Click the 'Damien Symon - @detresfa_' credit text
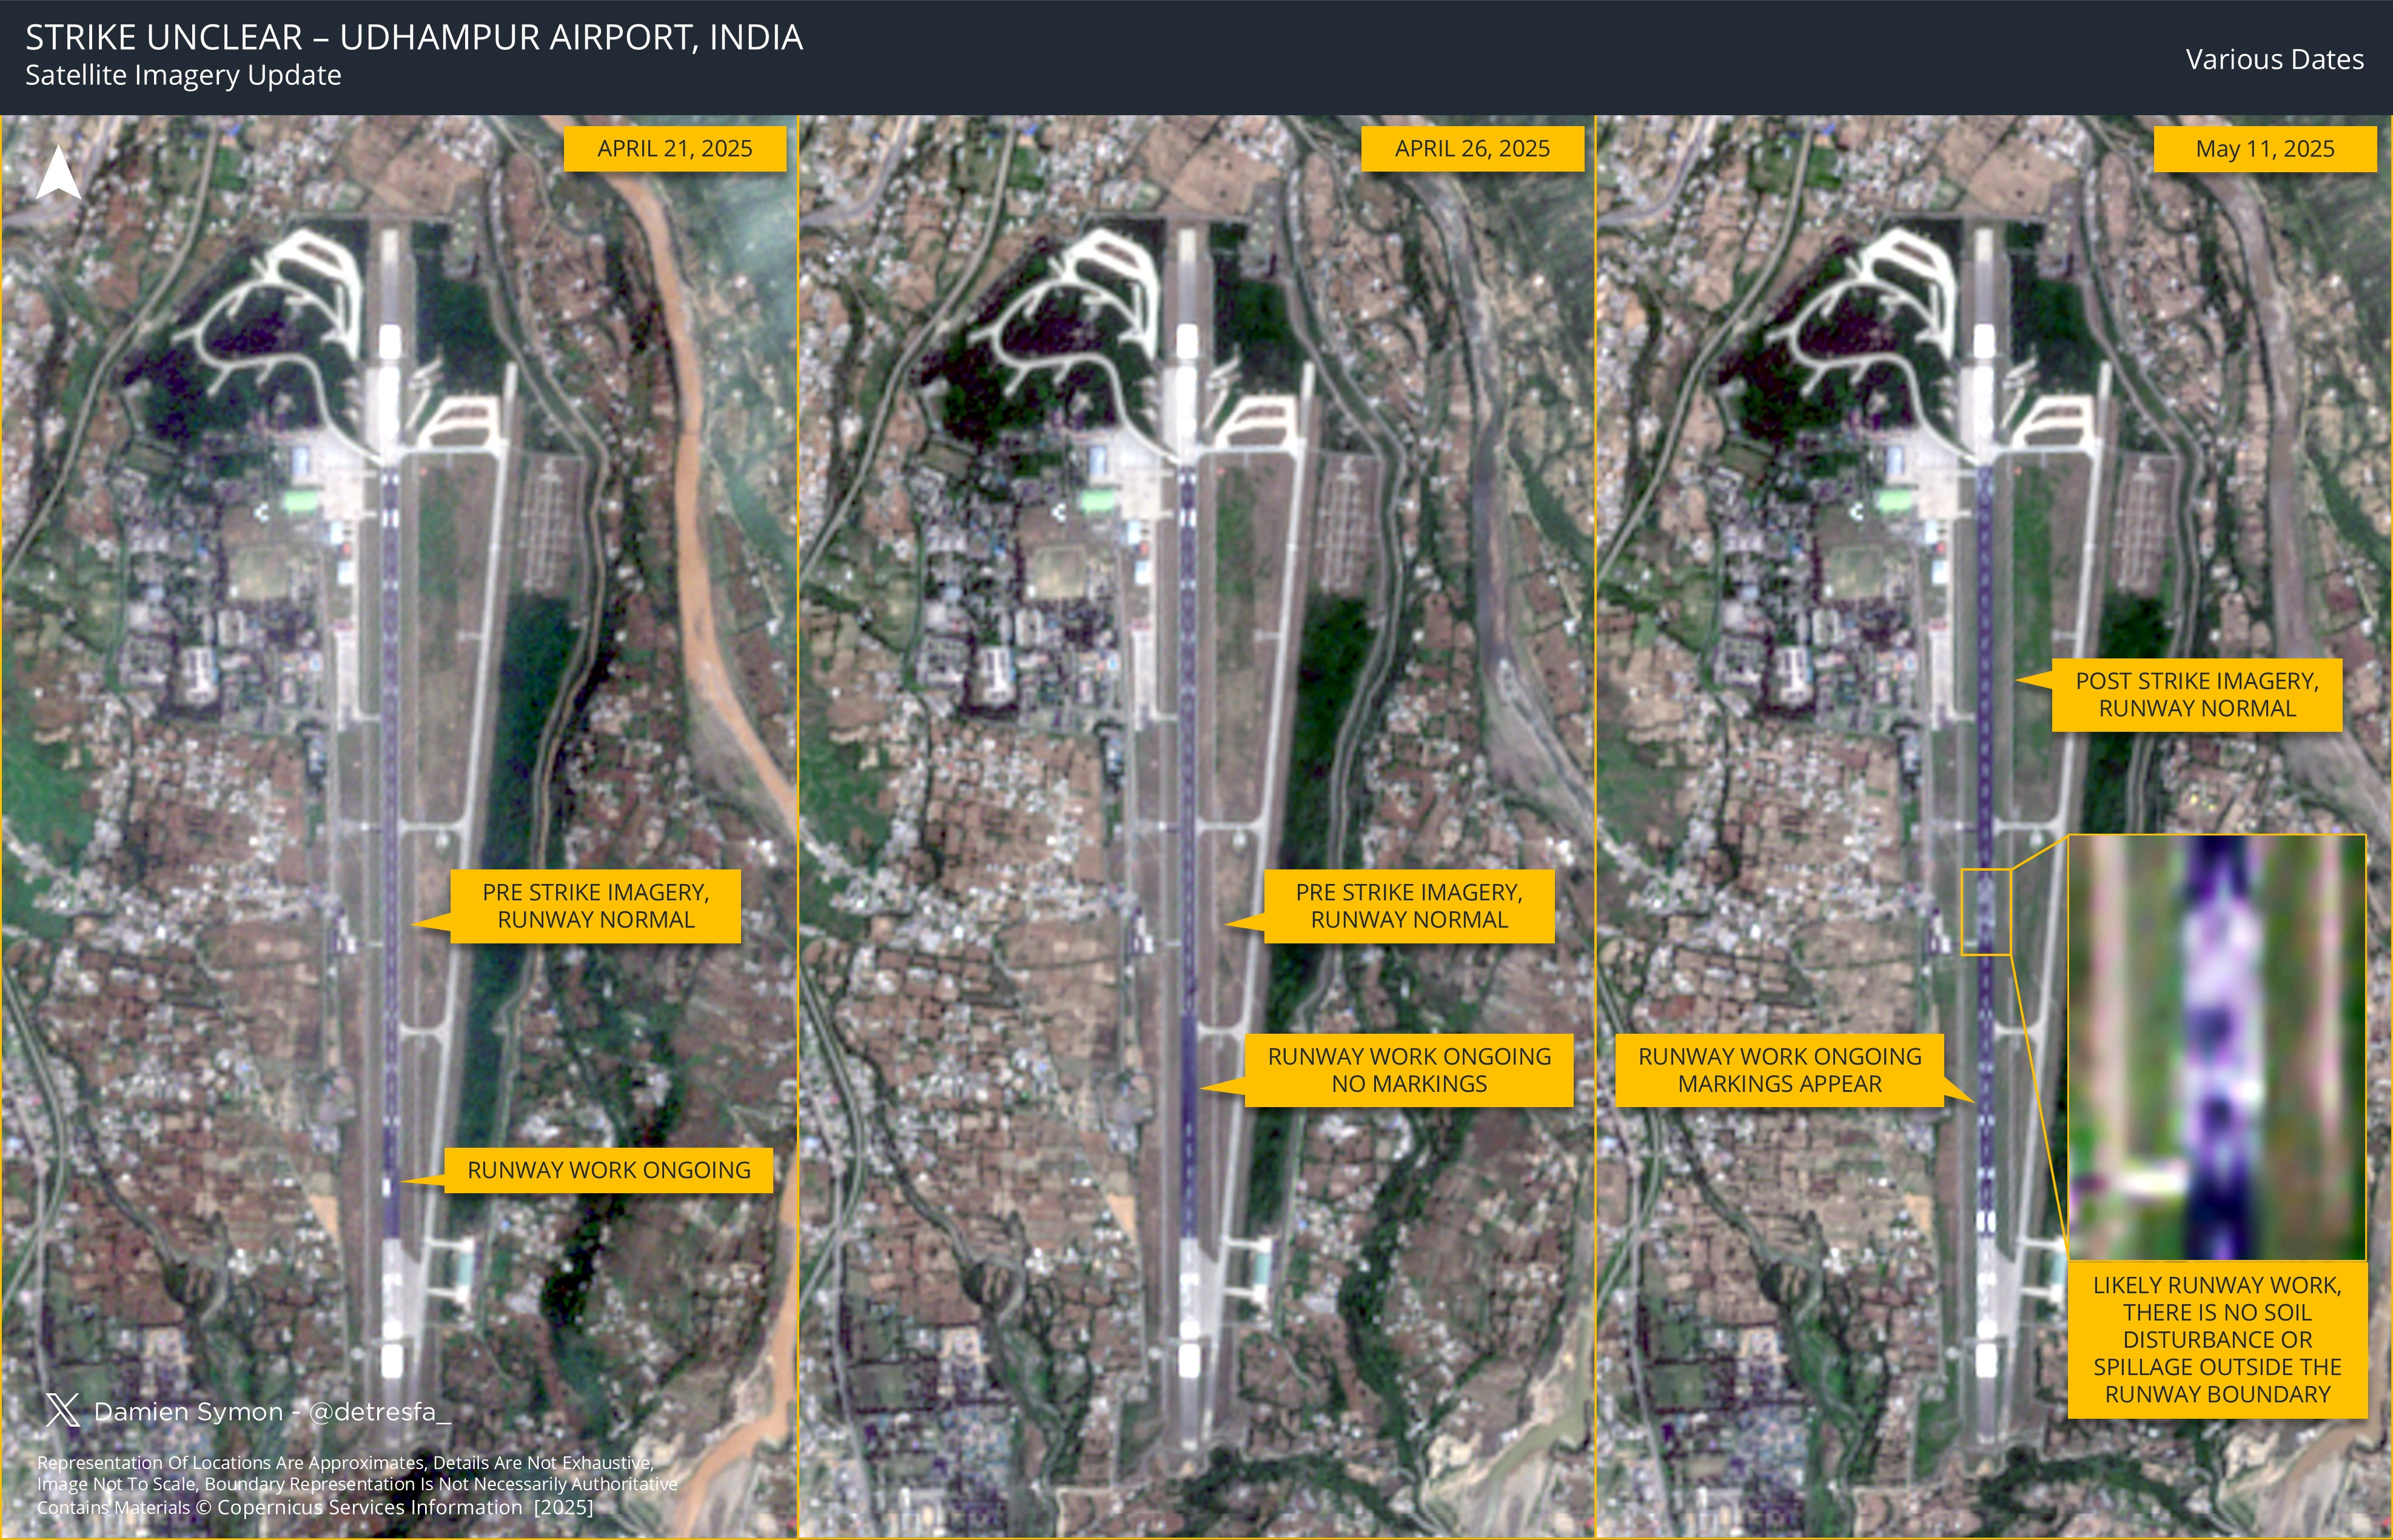Image resolution: width=2393 pixels, height=1540 pixels. (x=272, y=1411)
